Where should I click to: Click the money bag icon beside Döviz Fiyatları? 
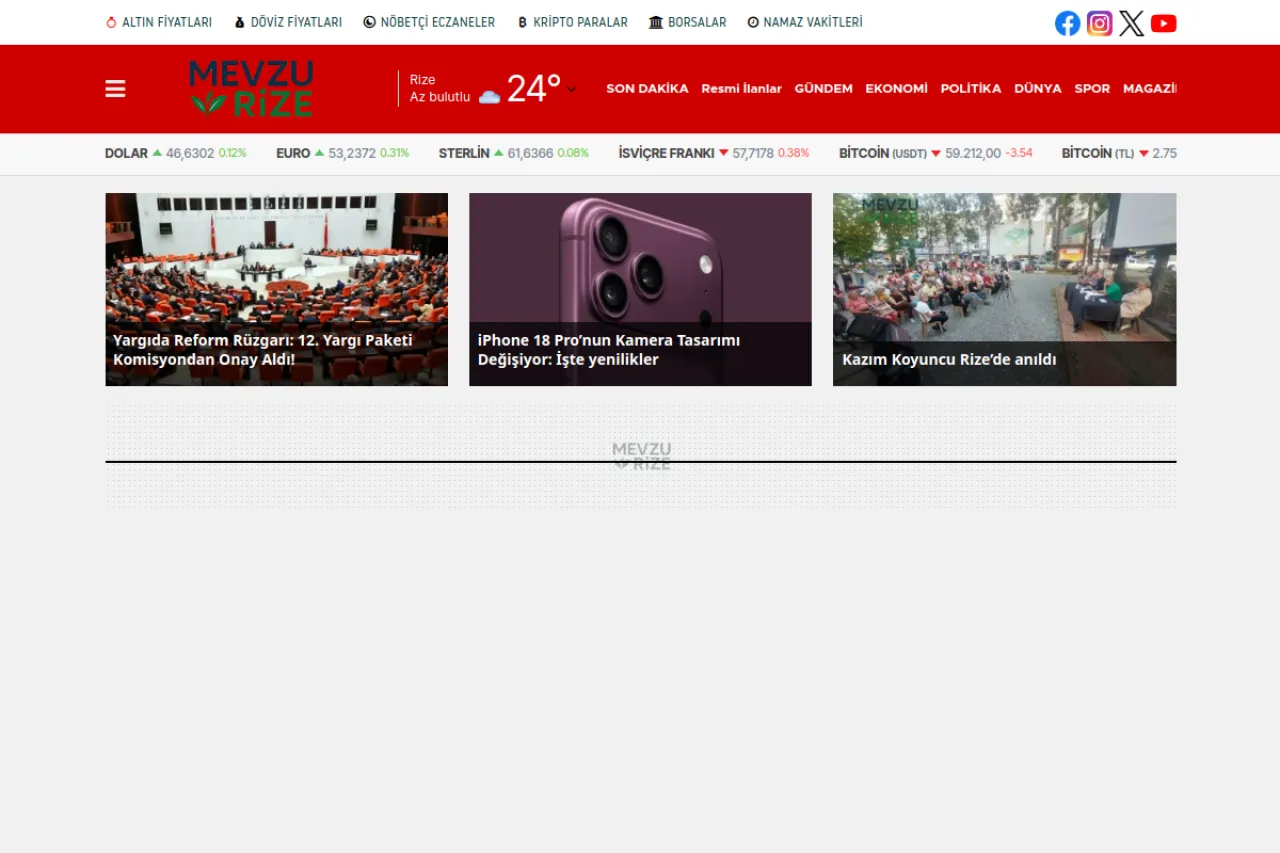(239, 22)
